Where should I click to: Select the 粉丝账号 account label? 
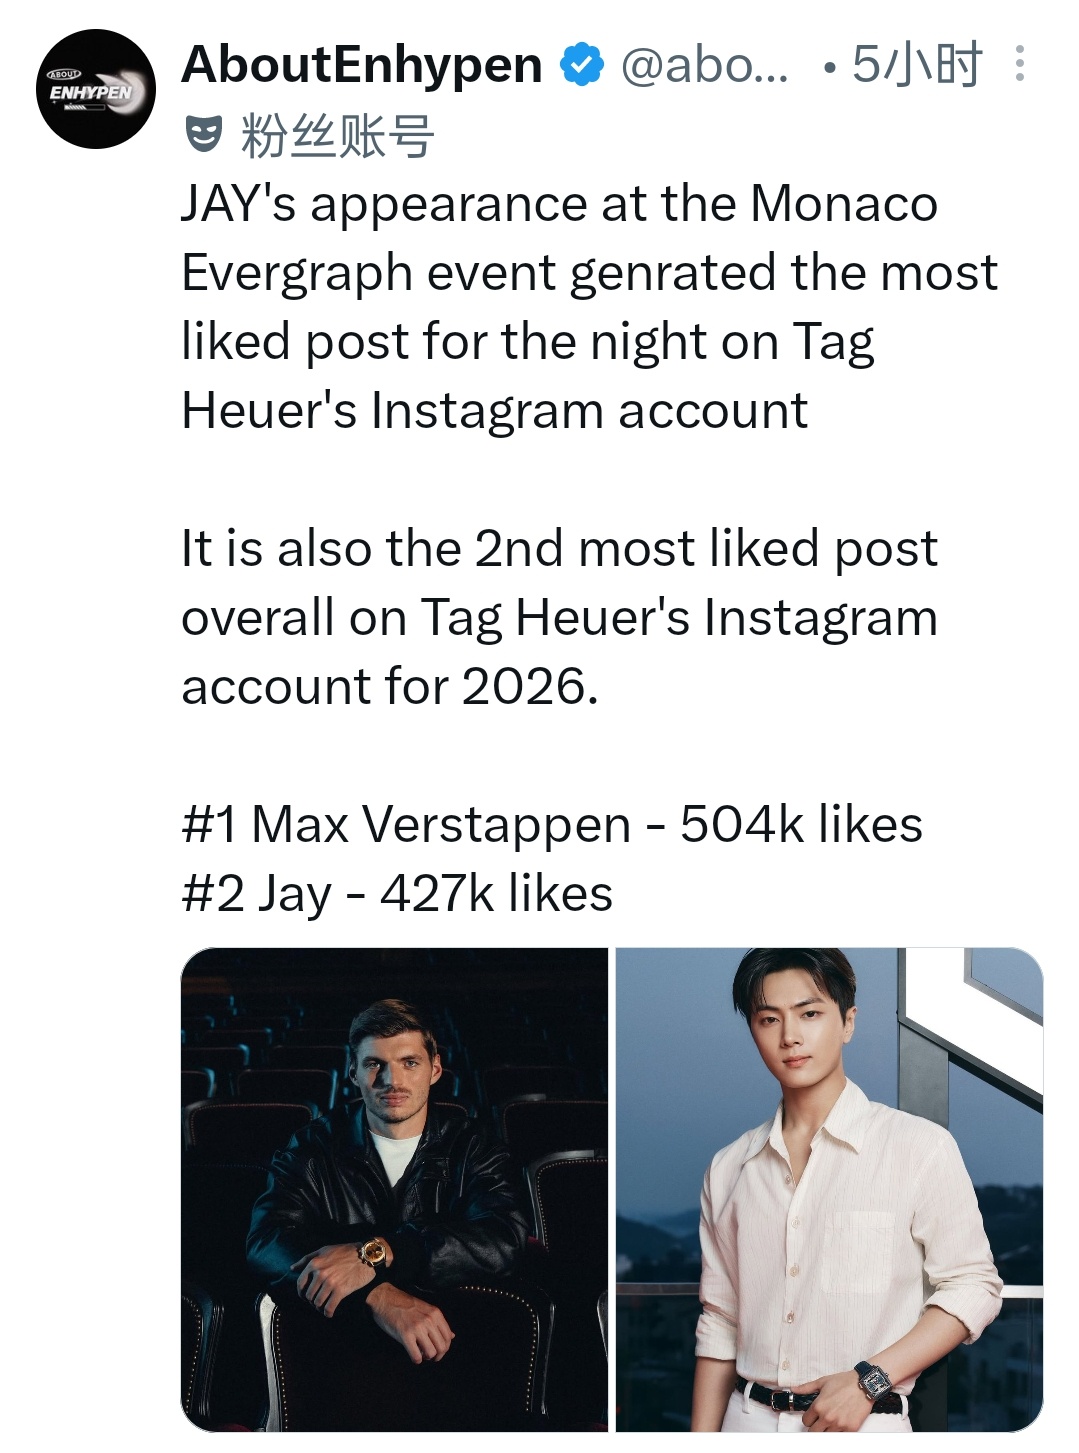[x=337, y=135]
